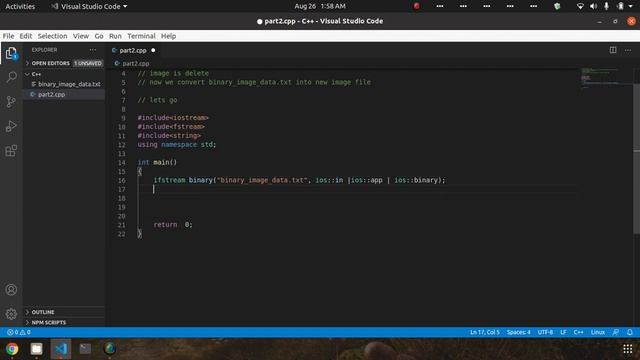Open the Edit menu
This screenshot has width=640, height=360.
[26, 36]
